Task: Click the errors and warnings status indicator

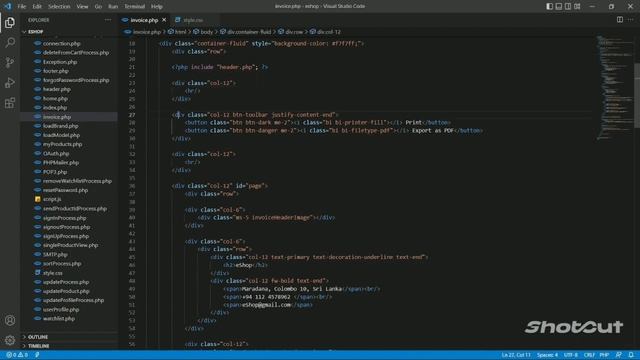Action: (x=17, y=355)
